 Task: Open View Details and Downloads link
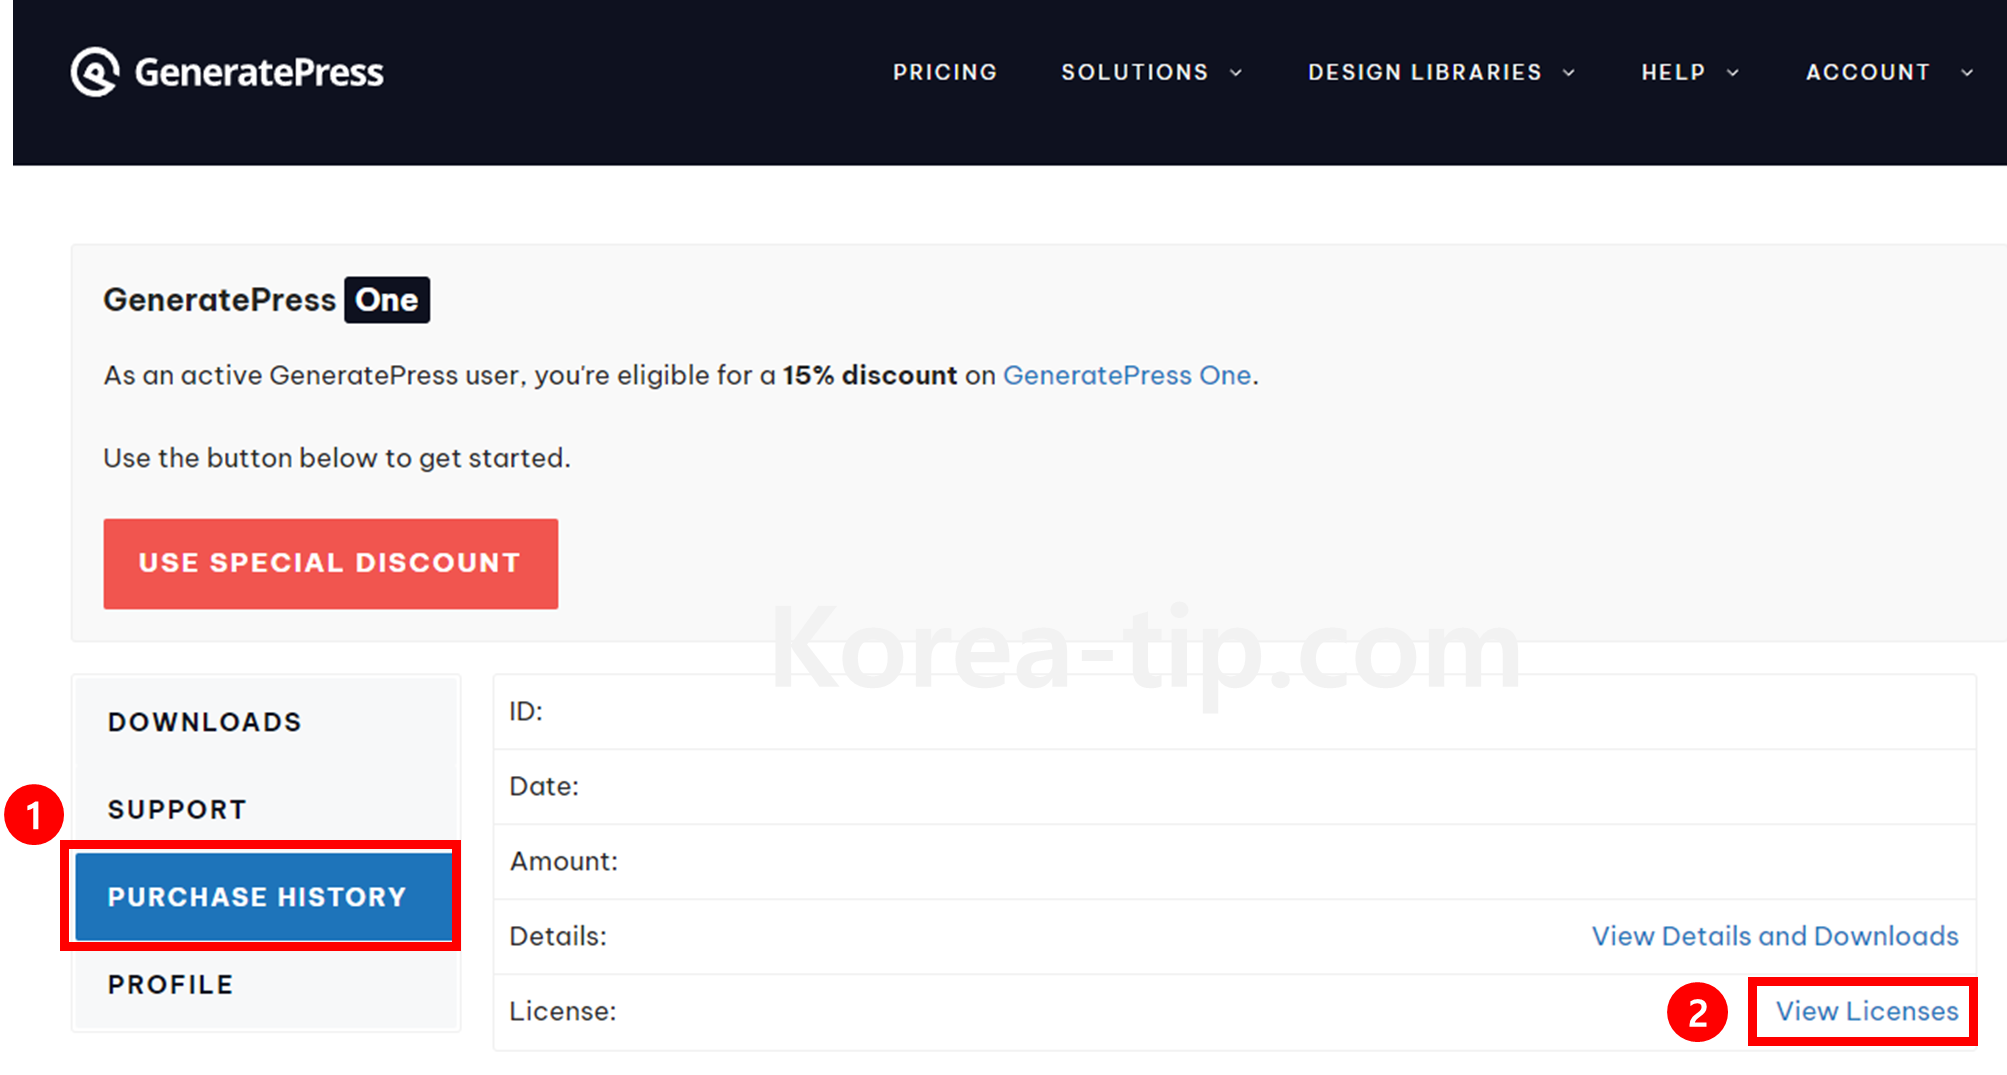point(1775,936)
